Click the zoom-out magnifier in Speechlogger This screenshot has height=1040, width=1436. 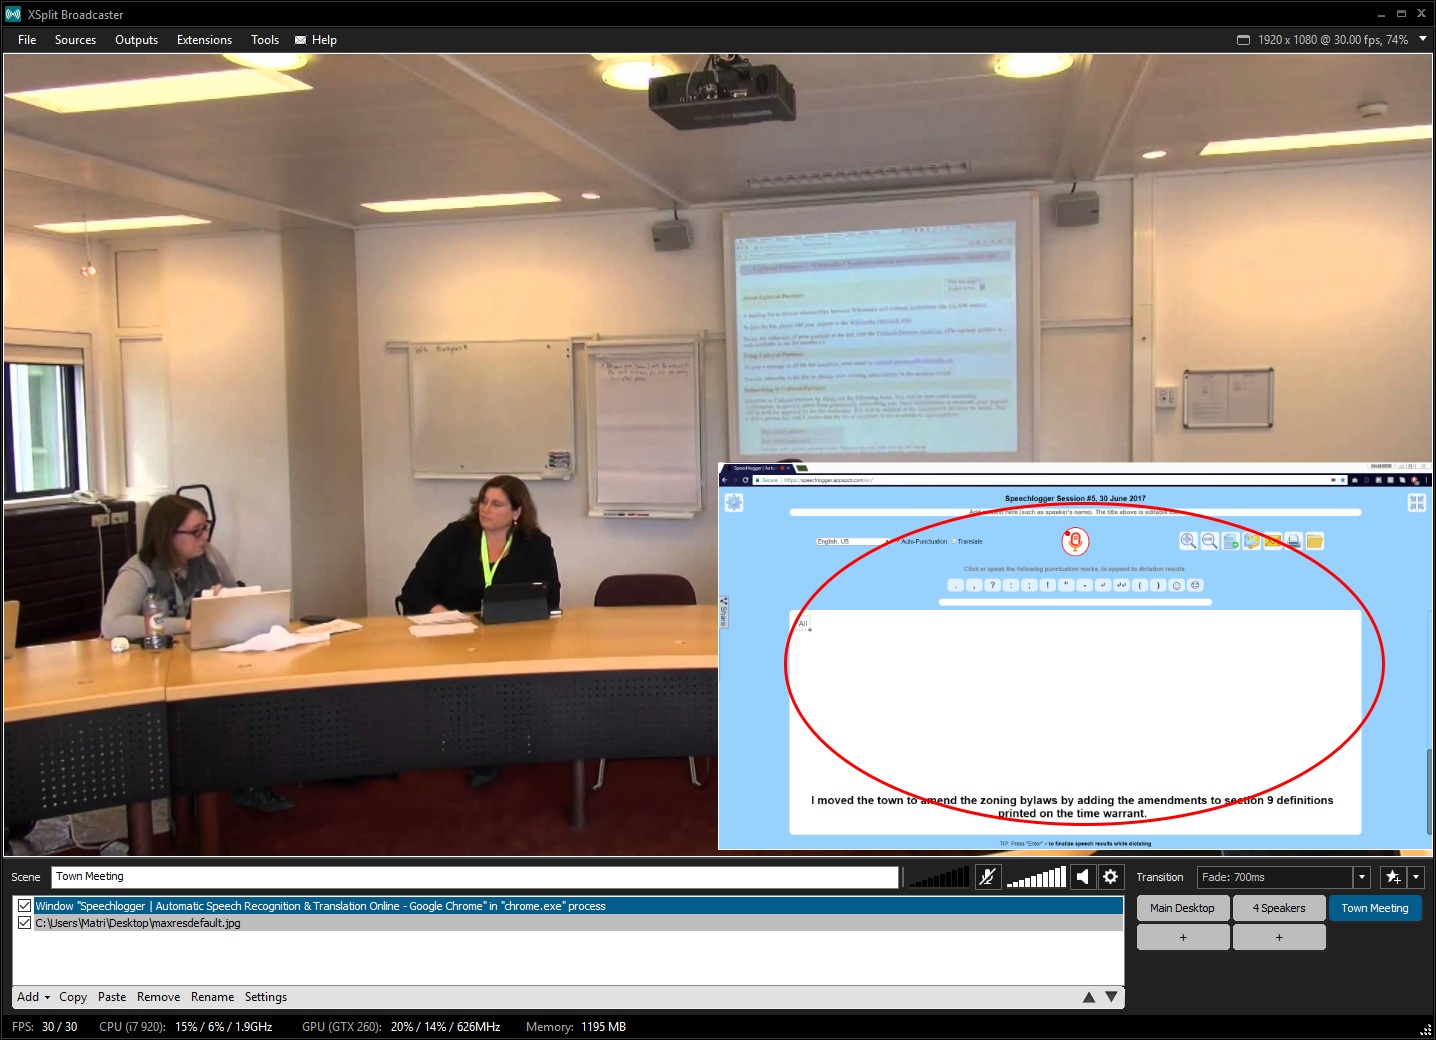pyautogui.click(x=1209, y=541)
